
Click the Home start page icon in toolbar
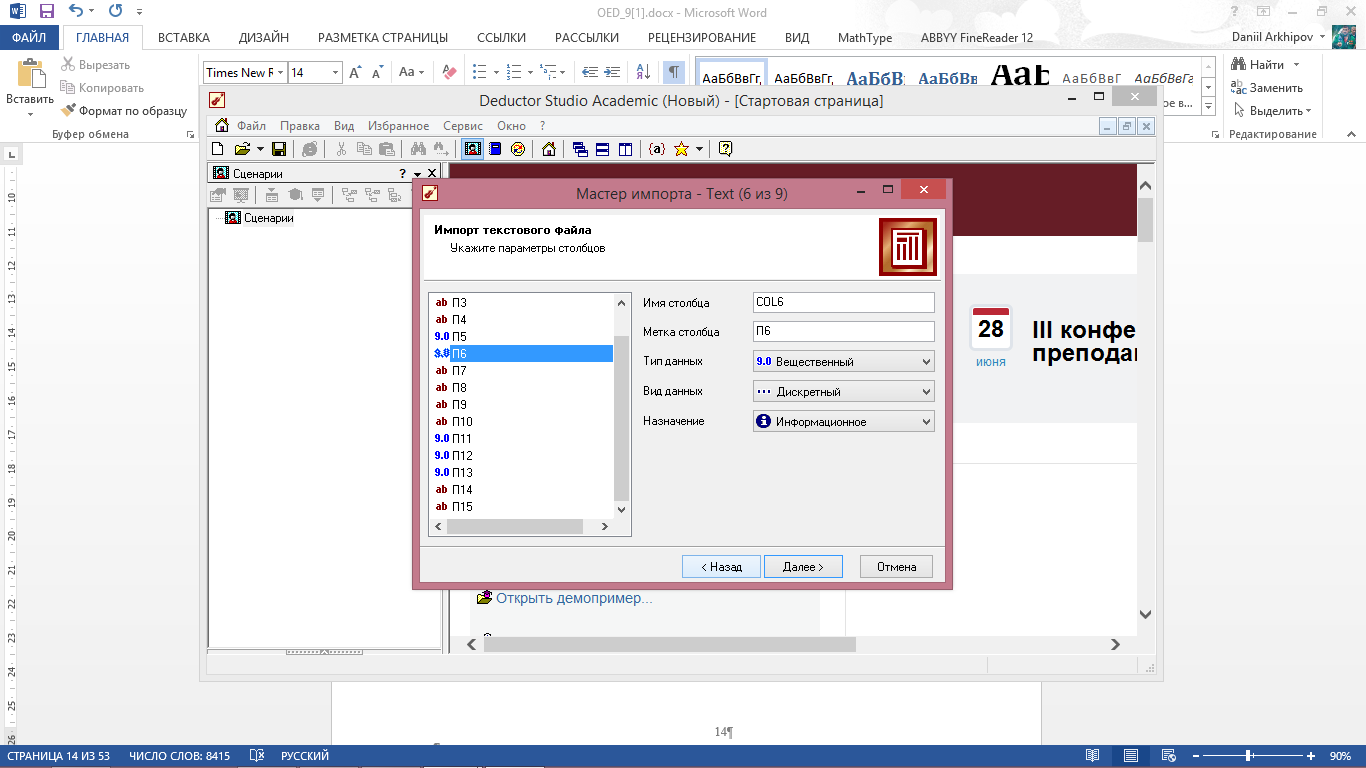(x=549, y=149)
